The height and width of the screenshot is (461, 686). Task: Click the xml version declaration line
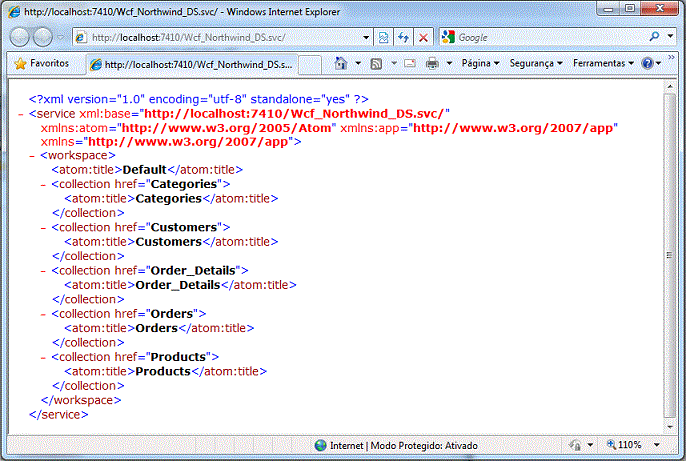[199, 99]
